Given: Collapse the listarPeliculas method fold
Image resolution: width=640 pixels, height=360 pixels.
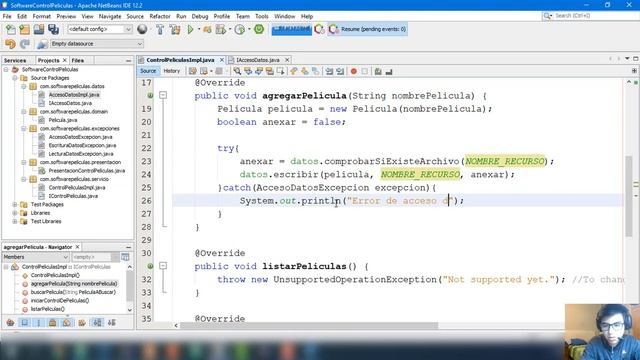Looking at the screenshot, I should tap(163, 266).
